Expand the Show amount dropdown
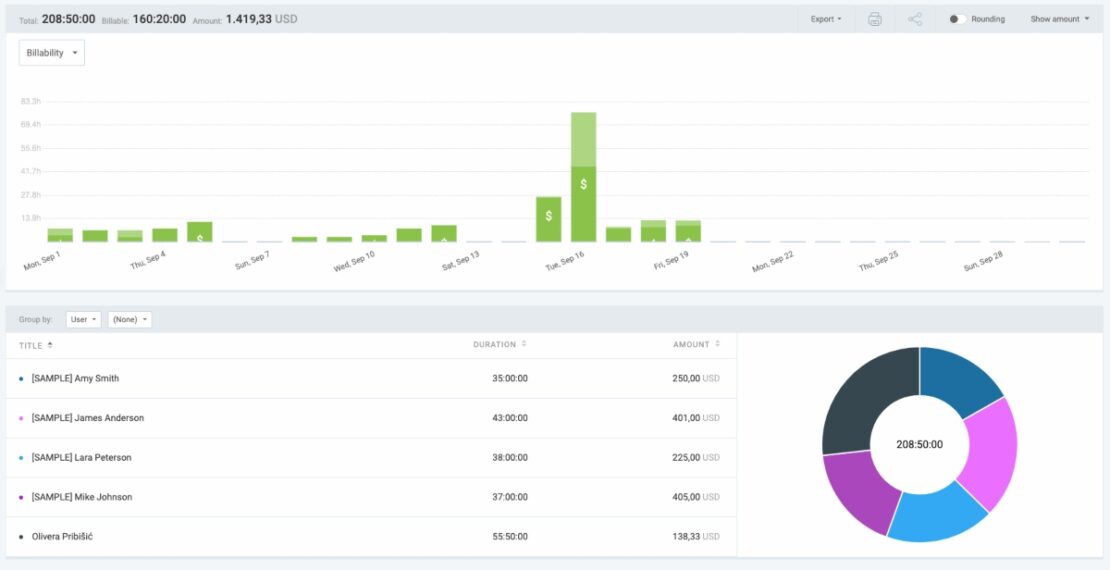The image size is (1110, 570). coord(1060,19)
